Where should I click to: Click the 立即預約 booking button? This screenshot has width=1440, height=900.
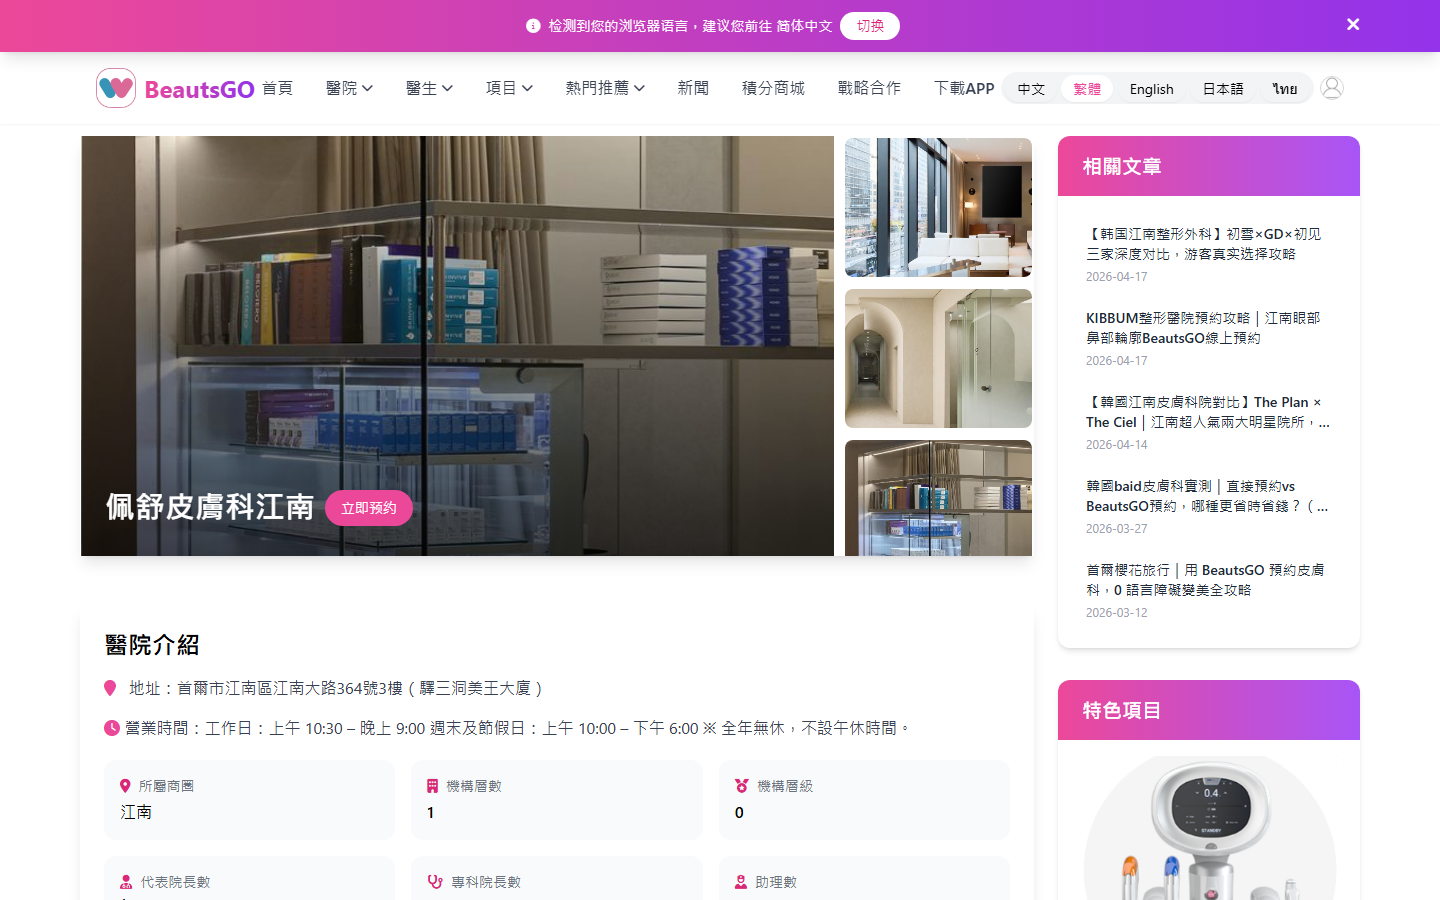[369, 508]
